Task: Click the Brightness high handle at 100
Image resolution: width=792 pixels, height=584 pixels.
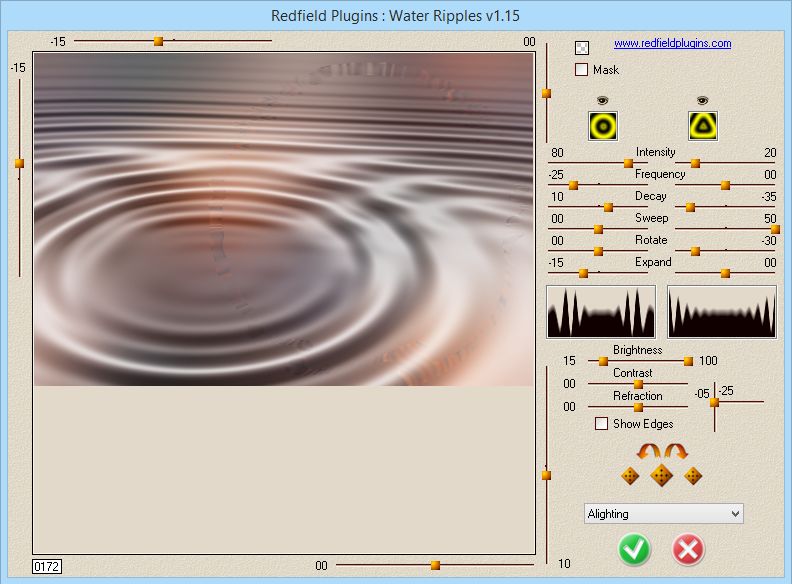Action: click(x=688, y=361)
